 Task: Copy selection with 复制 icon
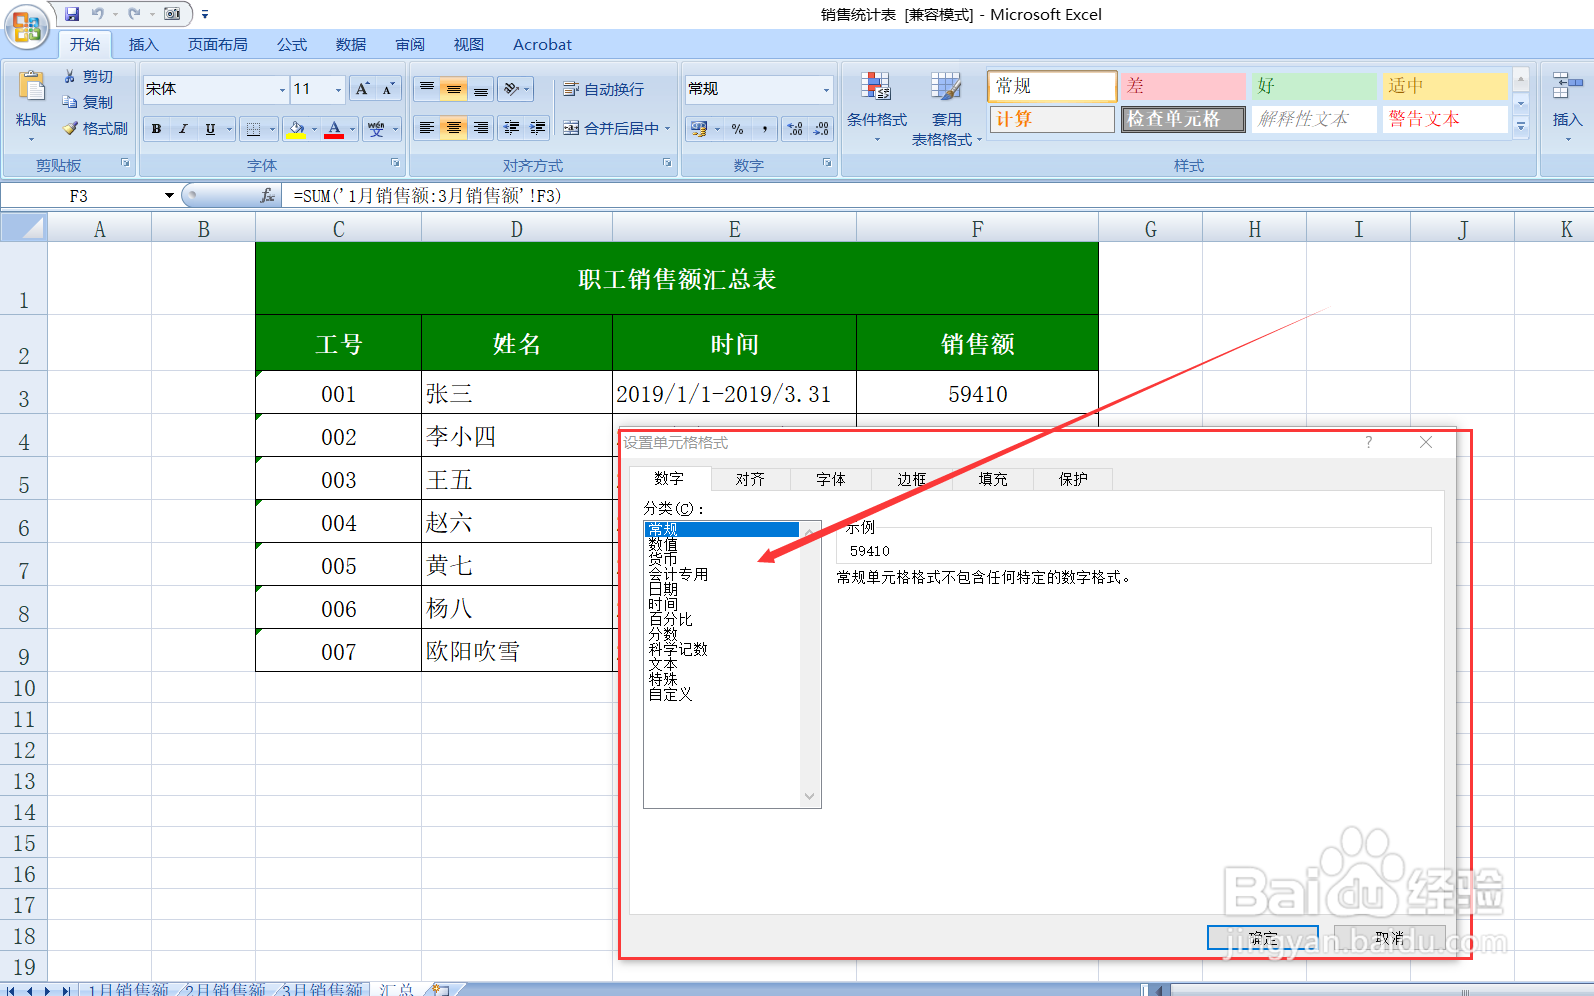(88, 102)
